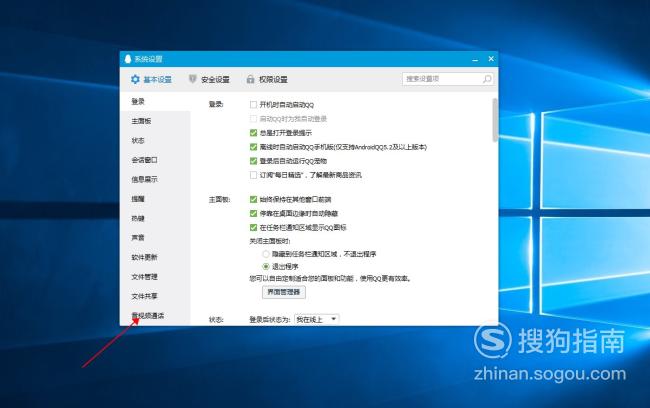
Task: Click the magnifier icon in the search box
Action: tap(487, 79)
